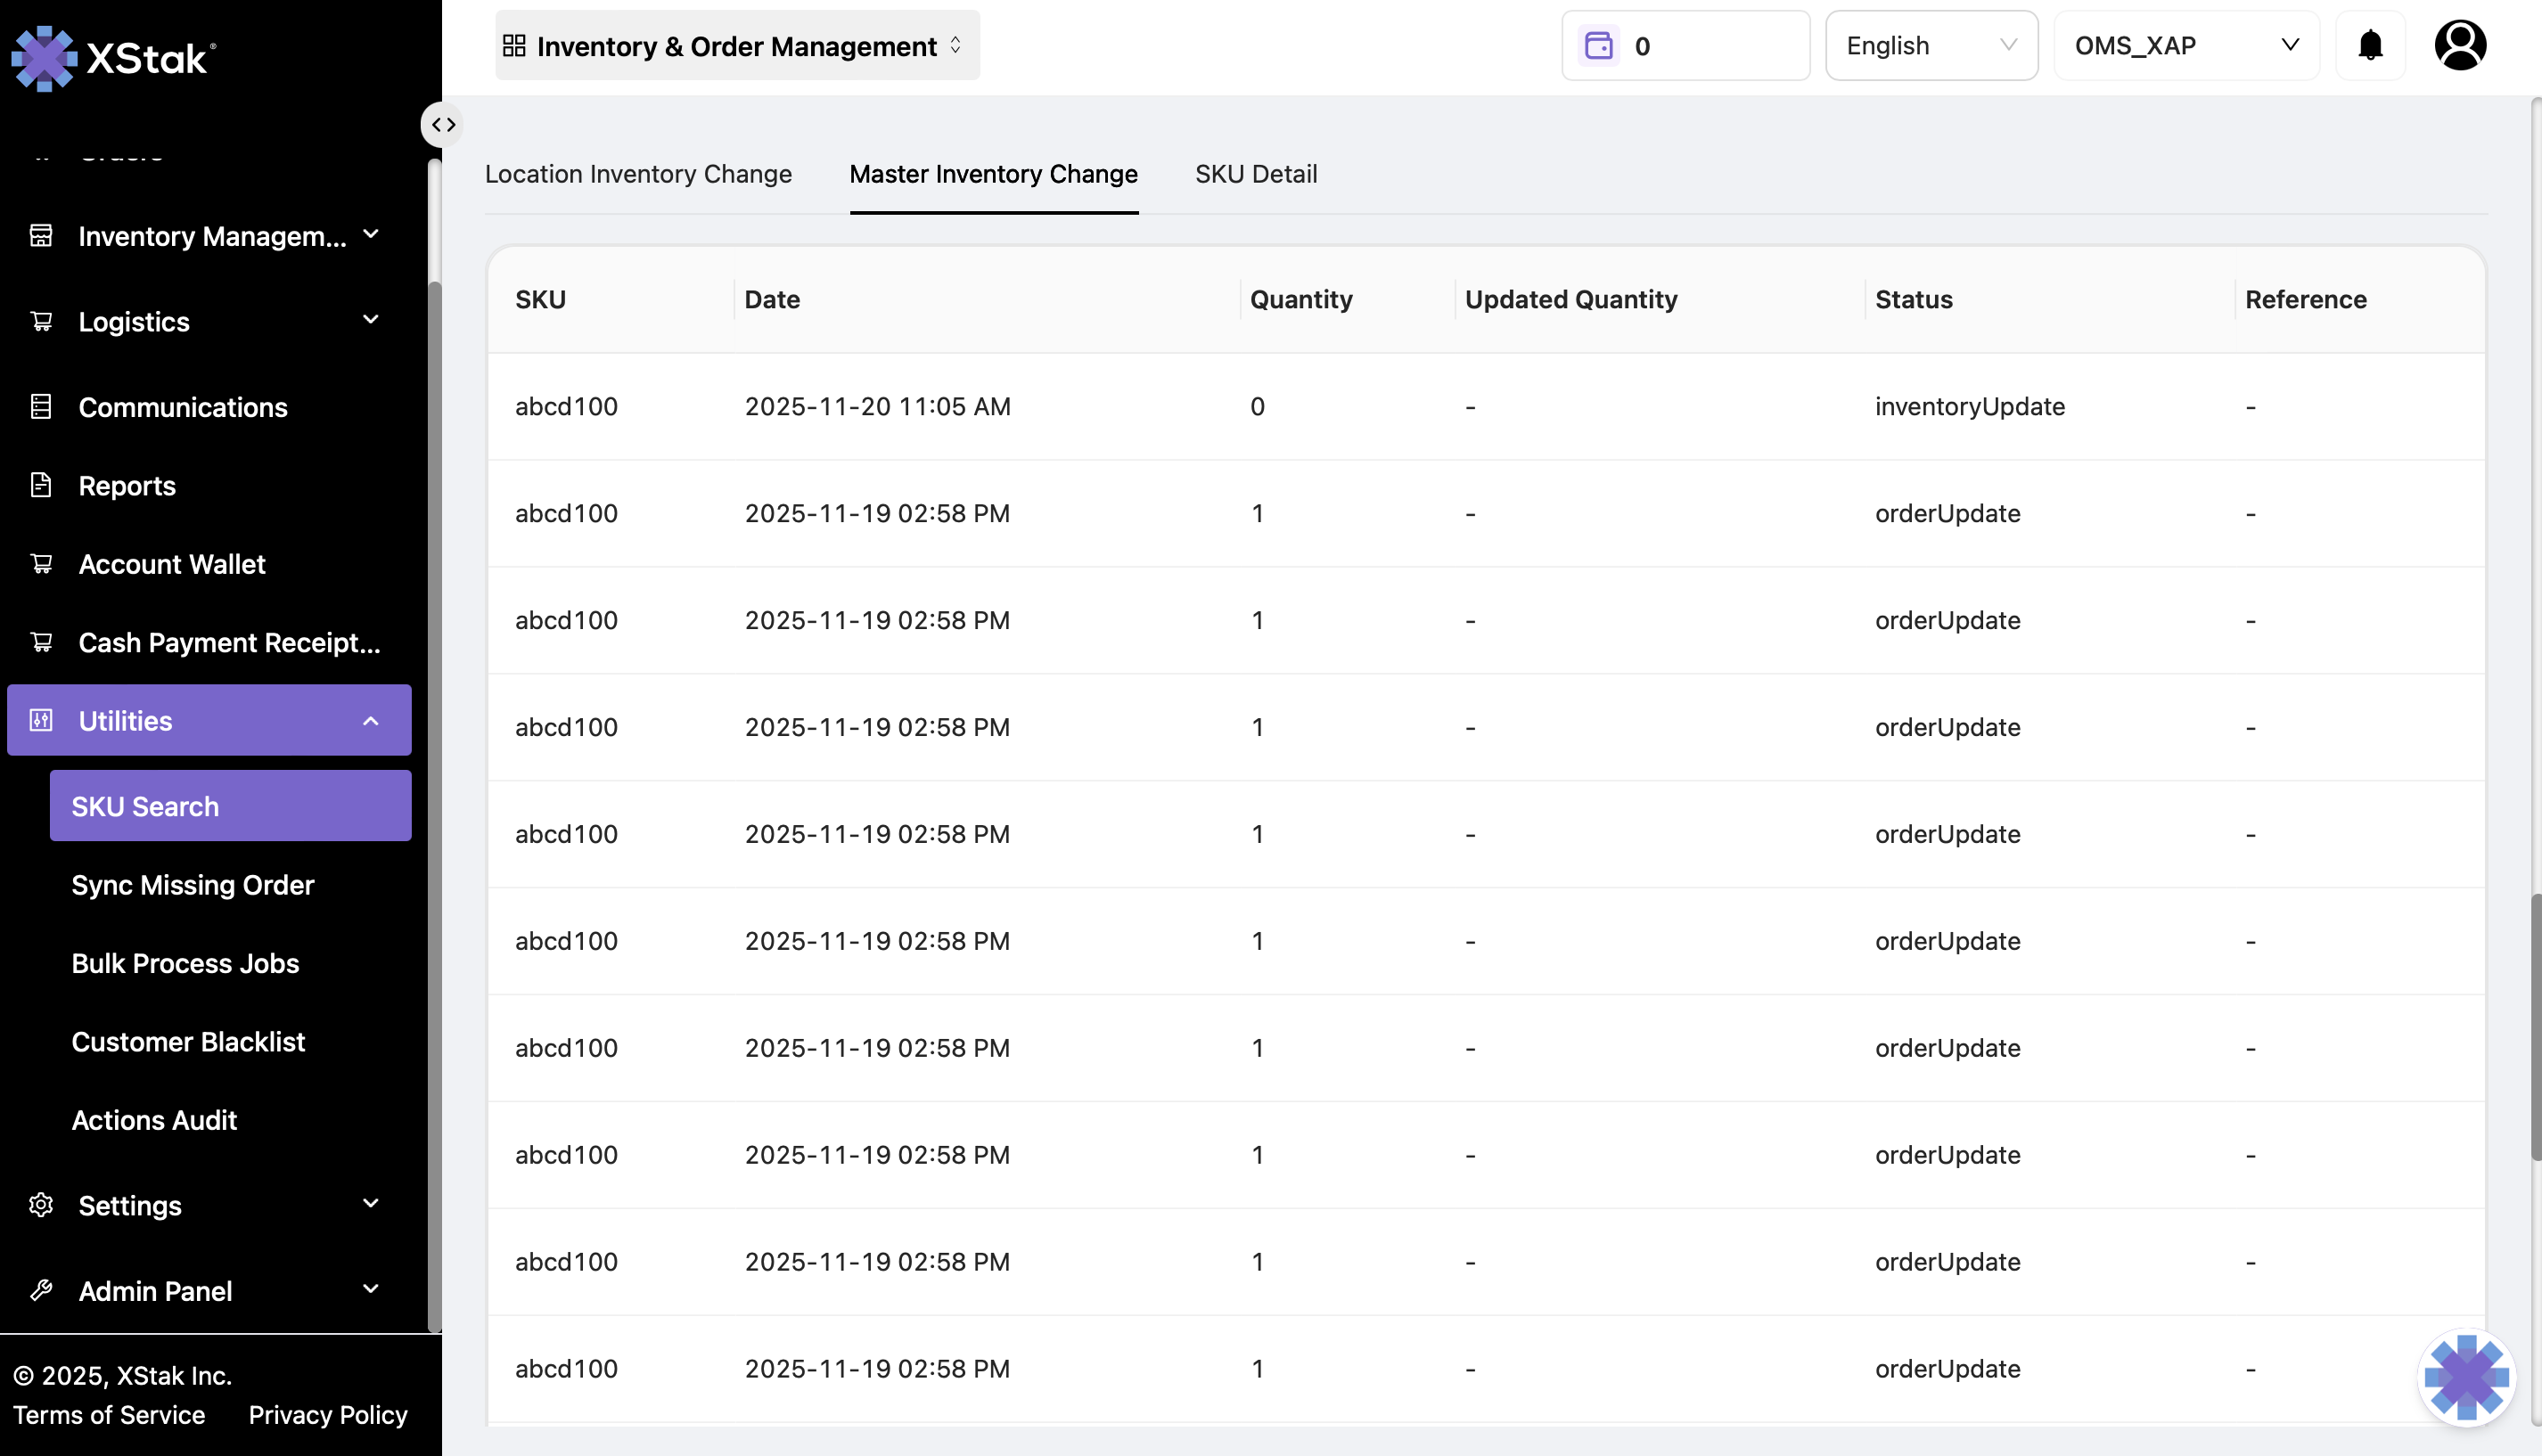Open the XStak chat assistant bubble
The width and height of the screenshot is (2542, 1456).
click(x=2465, y=1378)
